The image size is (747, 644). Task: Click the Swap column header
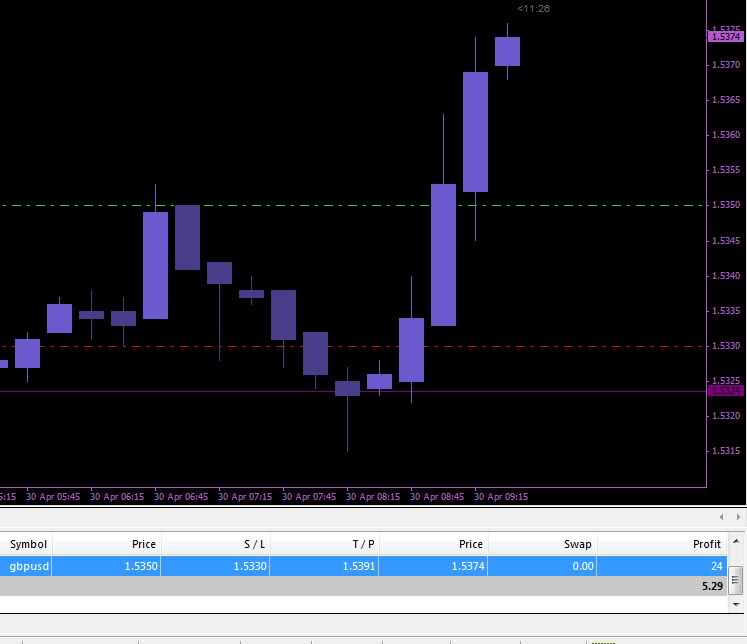pyautogui.click(x=542, y=544)
